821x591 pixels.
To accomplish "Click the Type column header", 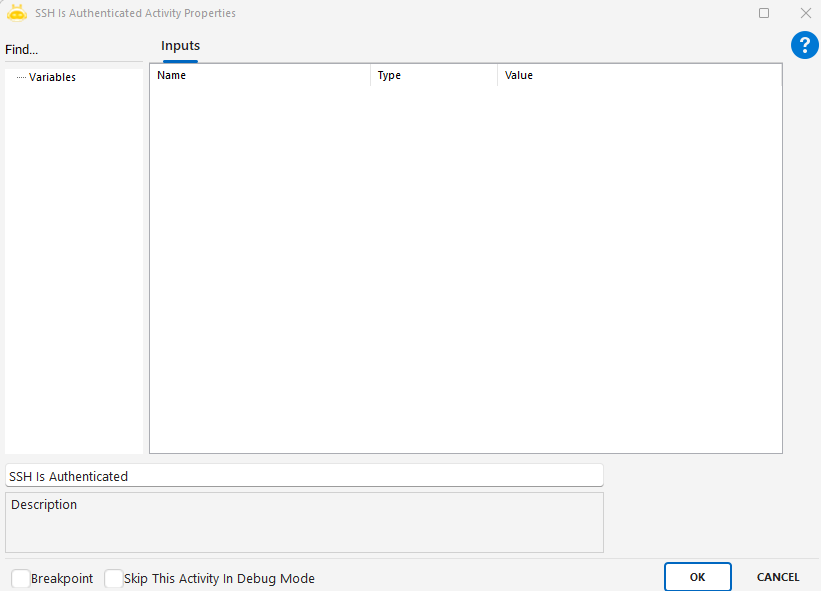I will (432, 76).
